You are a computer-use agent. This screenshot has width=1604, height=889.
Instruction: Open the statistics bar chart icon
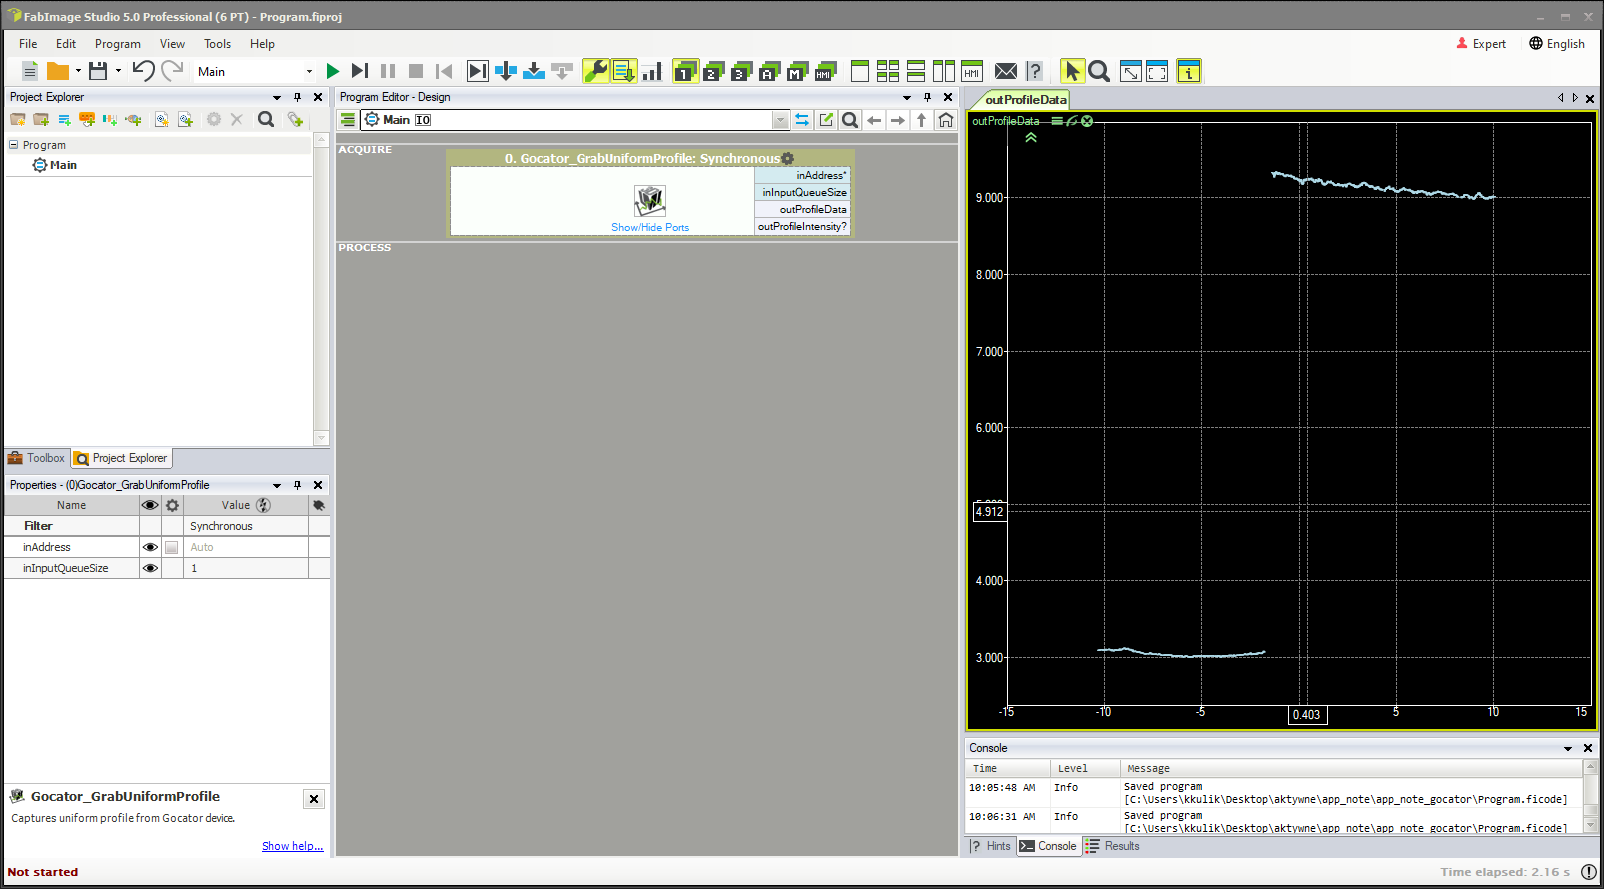(x=652, y=71)
